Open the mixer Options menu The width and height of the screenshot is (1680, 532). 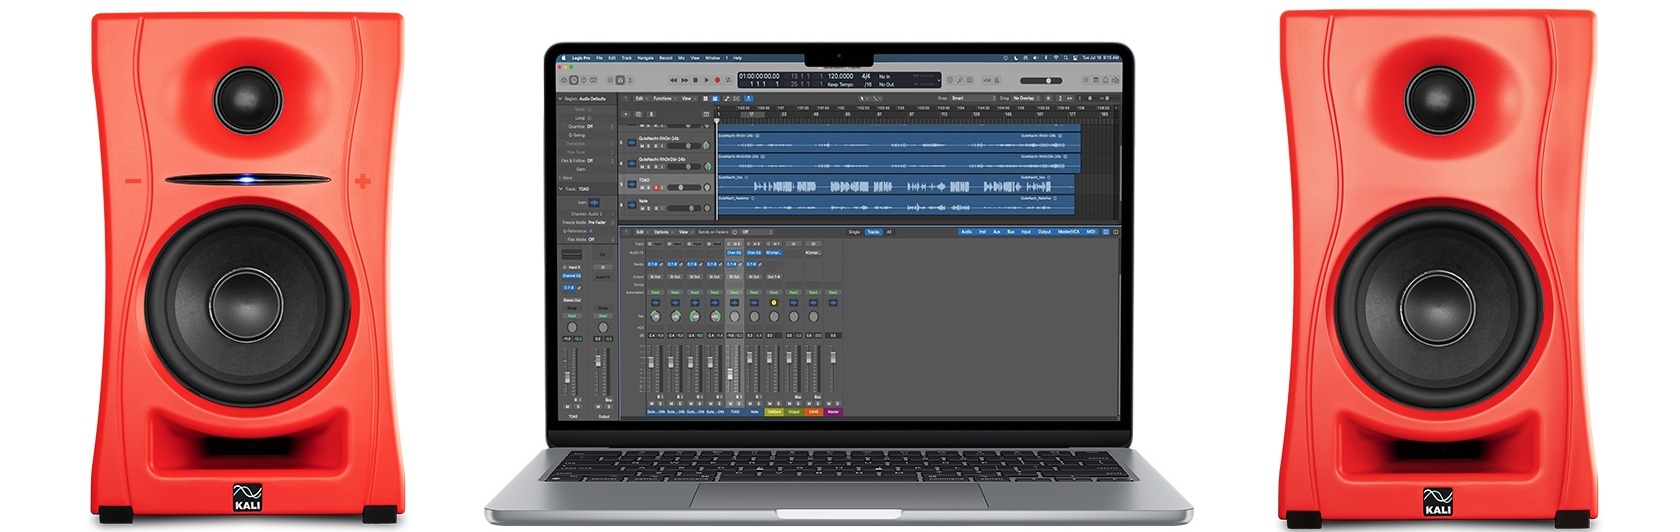664,232
